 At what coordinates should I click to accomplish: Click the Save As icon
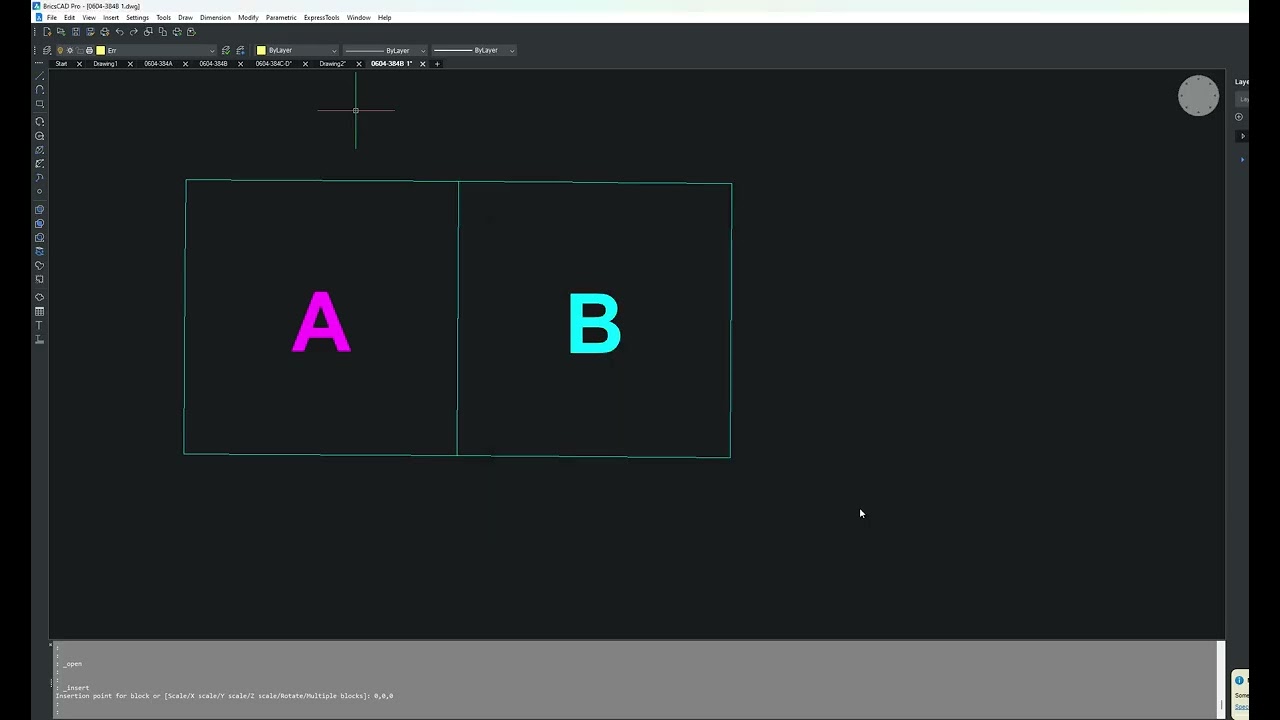(90, 32)
